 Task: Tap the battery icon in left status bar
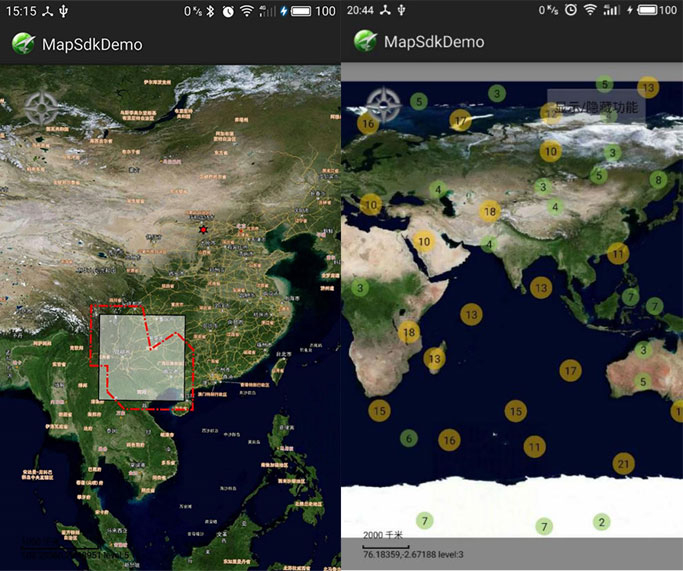tap(301, 11)
